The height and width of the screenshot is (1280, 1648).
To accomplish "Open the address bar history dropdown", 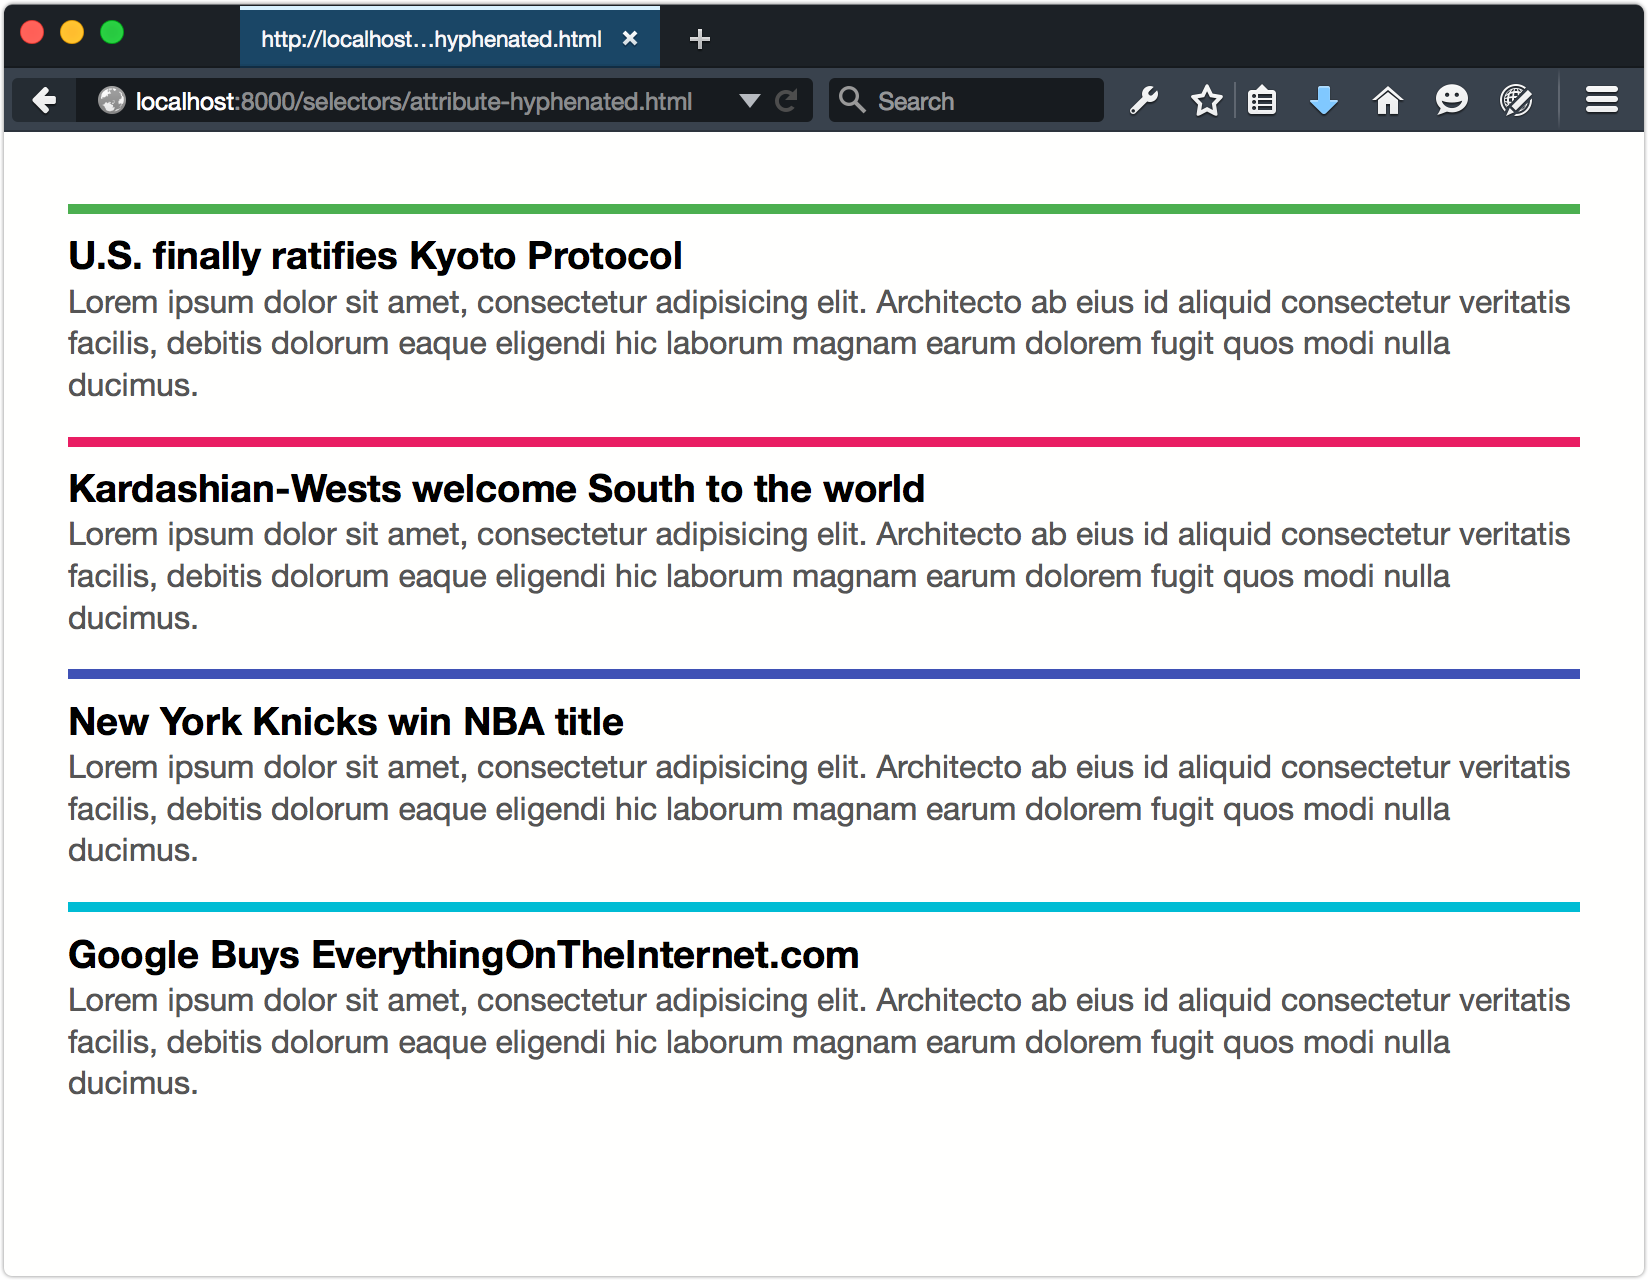I will [x=749, y=101].
